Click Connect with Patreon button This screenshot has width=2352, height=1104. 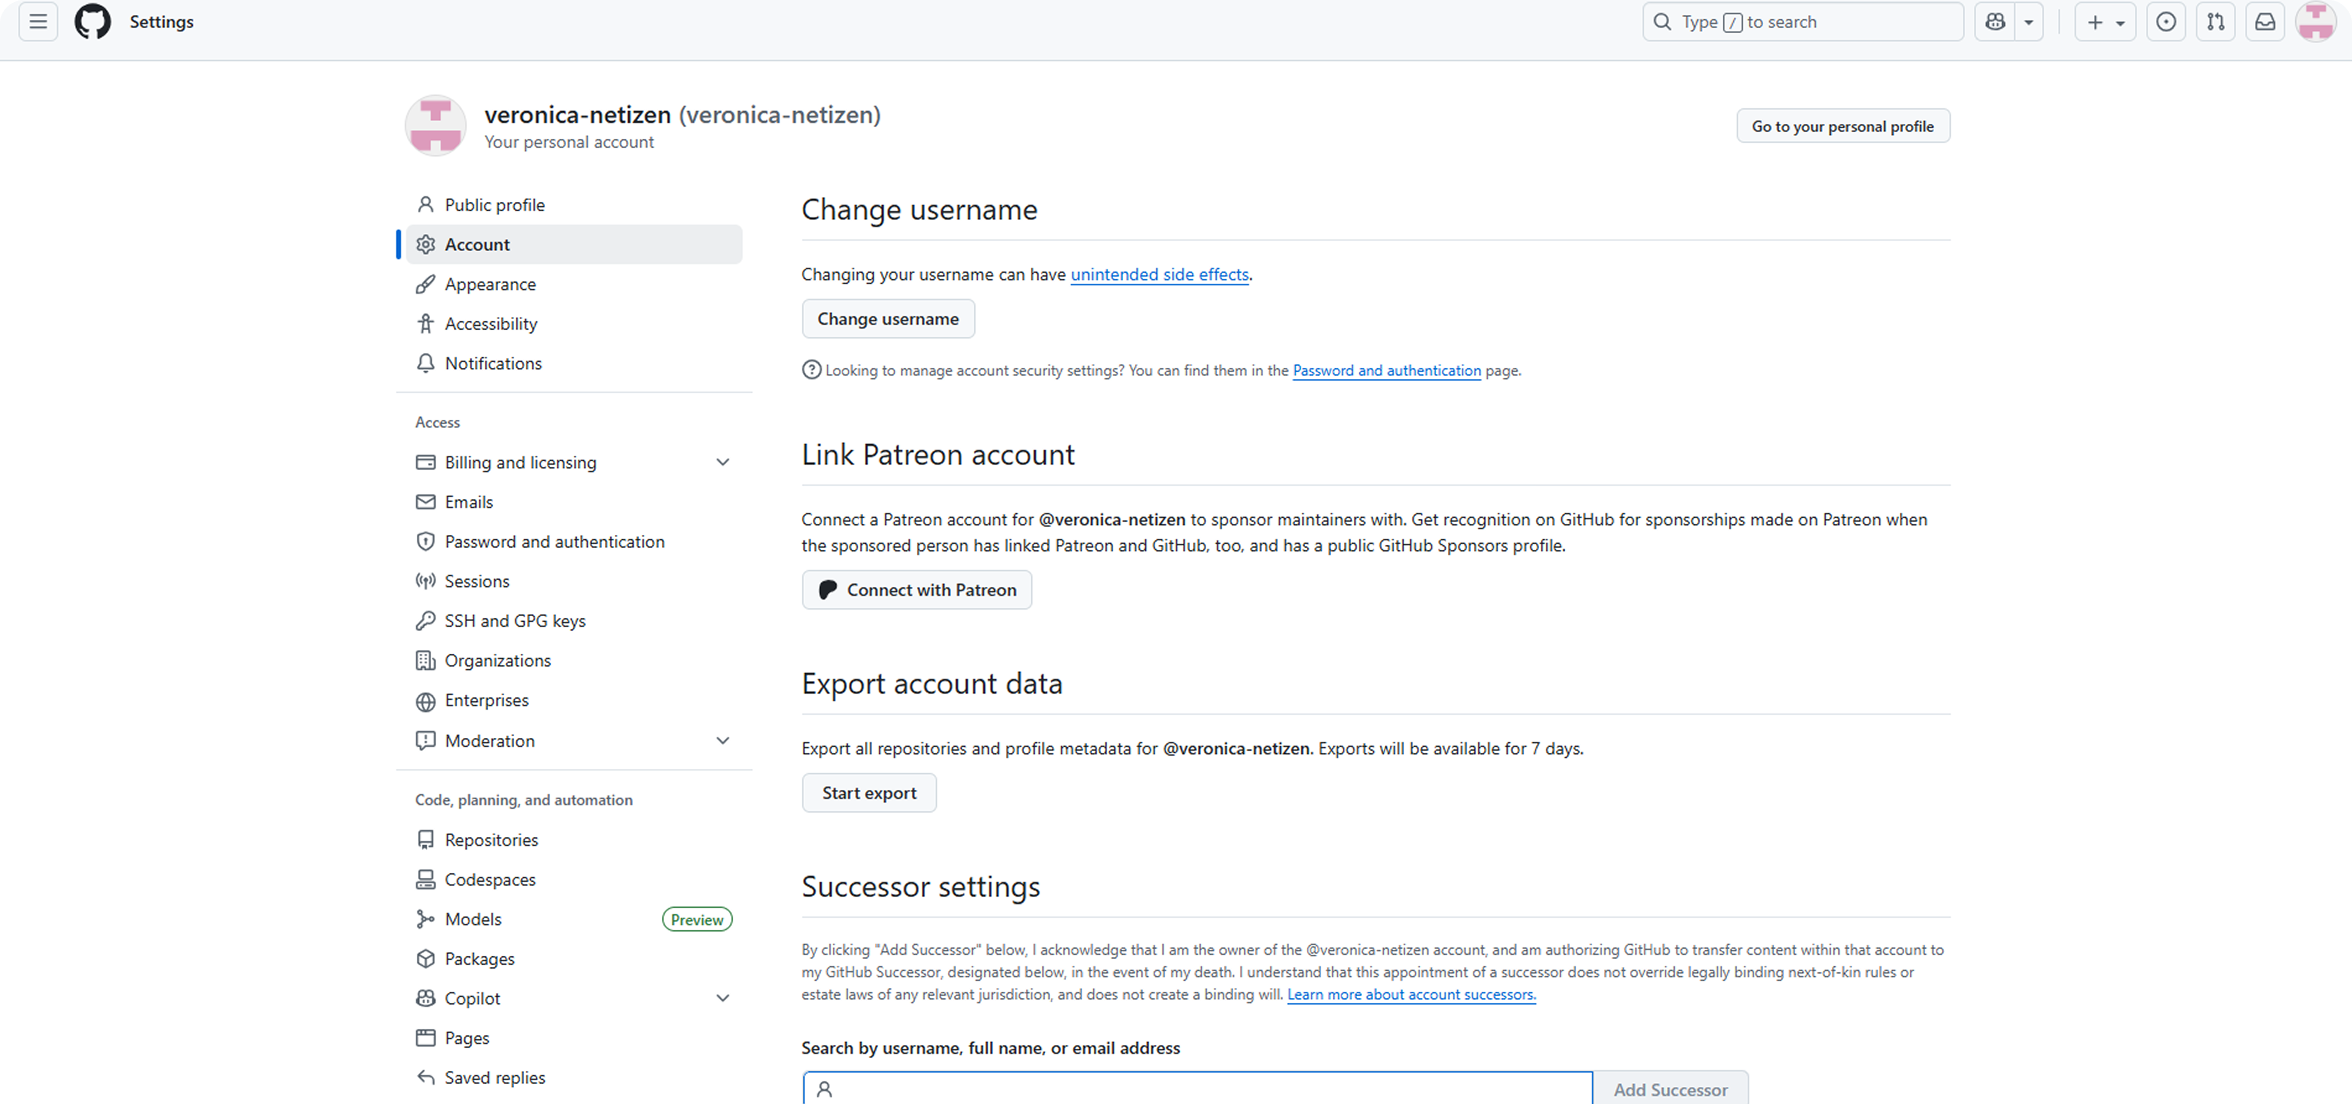[917, 590]
